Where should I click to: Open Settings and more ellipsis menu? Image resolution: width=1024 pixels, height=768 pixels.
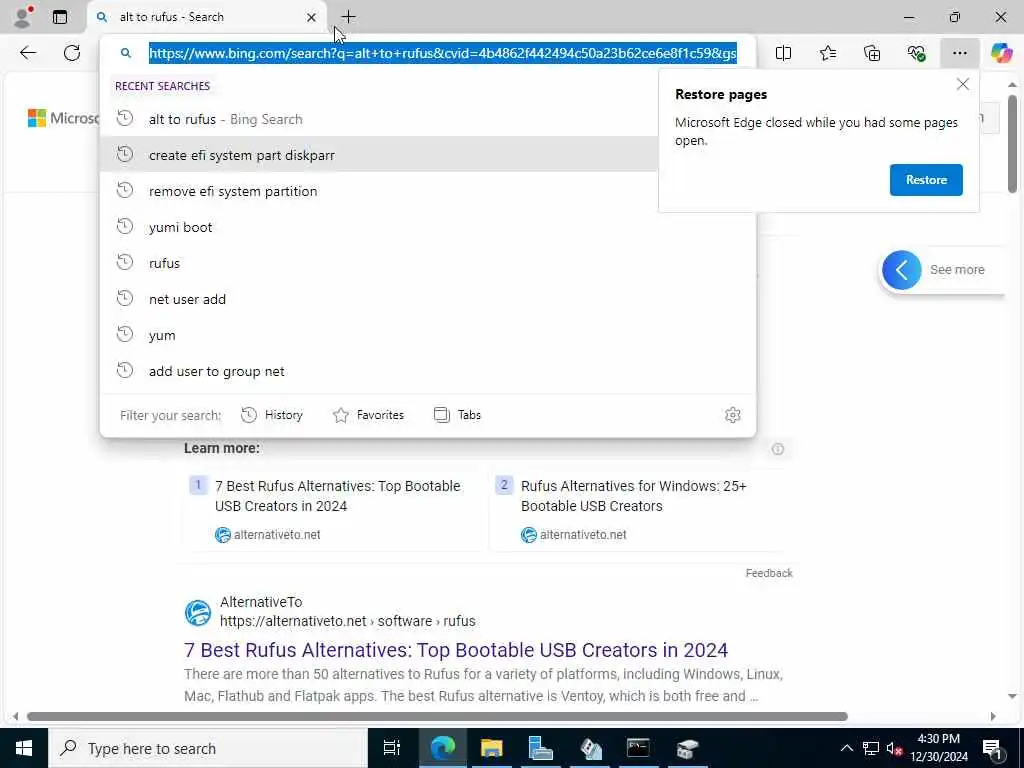pos(959,53)
